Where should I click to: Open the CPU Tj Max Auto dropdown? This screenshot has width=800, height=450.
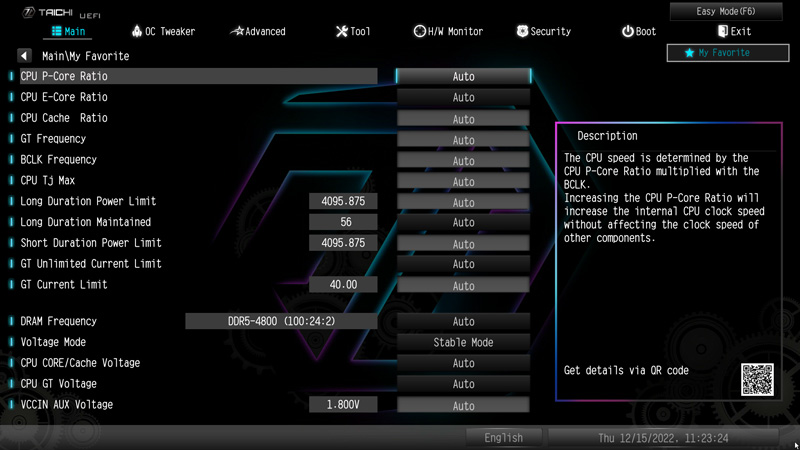[x=463, y=182]
